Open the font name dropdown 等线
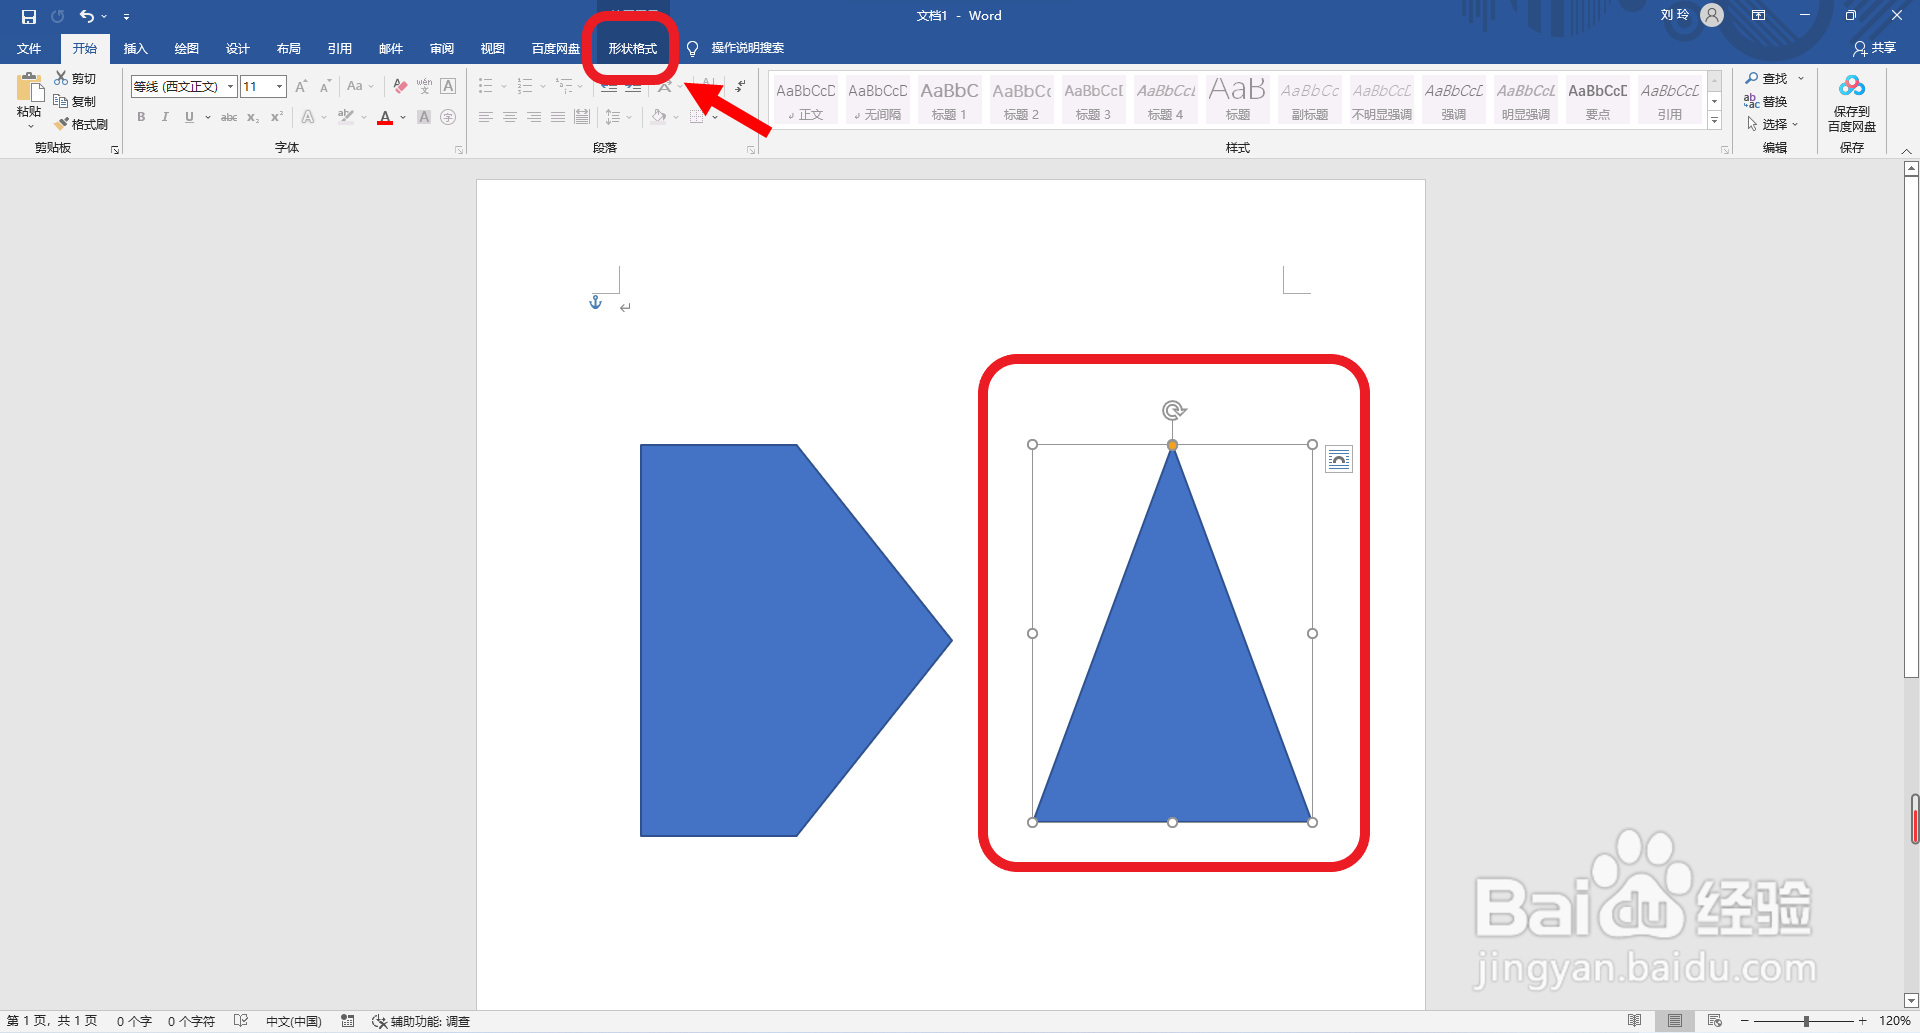 230,87
